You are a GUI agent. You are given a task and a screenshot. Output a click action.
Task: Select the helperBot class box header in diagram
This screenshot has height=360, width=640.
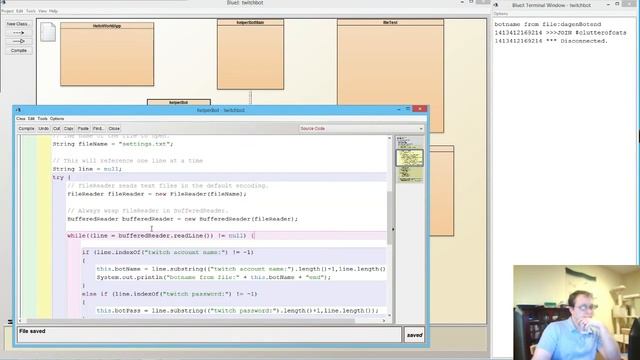tap(179, 102)
